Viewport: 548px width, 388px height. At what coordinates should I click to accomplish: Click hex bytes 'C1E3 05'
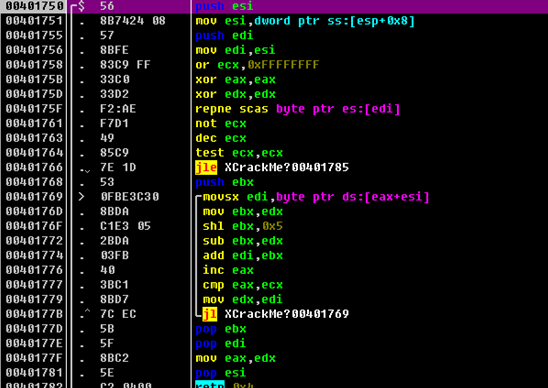[x=125, y=226]
